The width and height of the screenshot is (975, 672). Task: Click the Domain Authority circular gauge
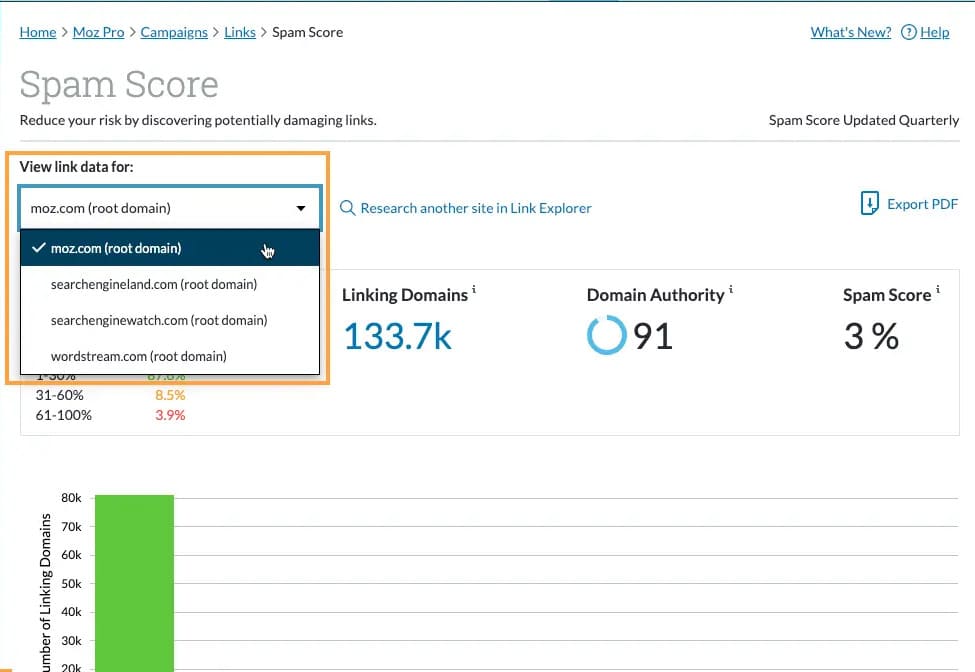click(606, 336)
